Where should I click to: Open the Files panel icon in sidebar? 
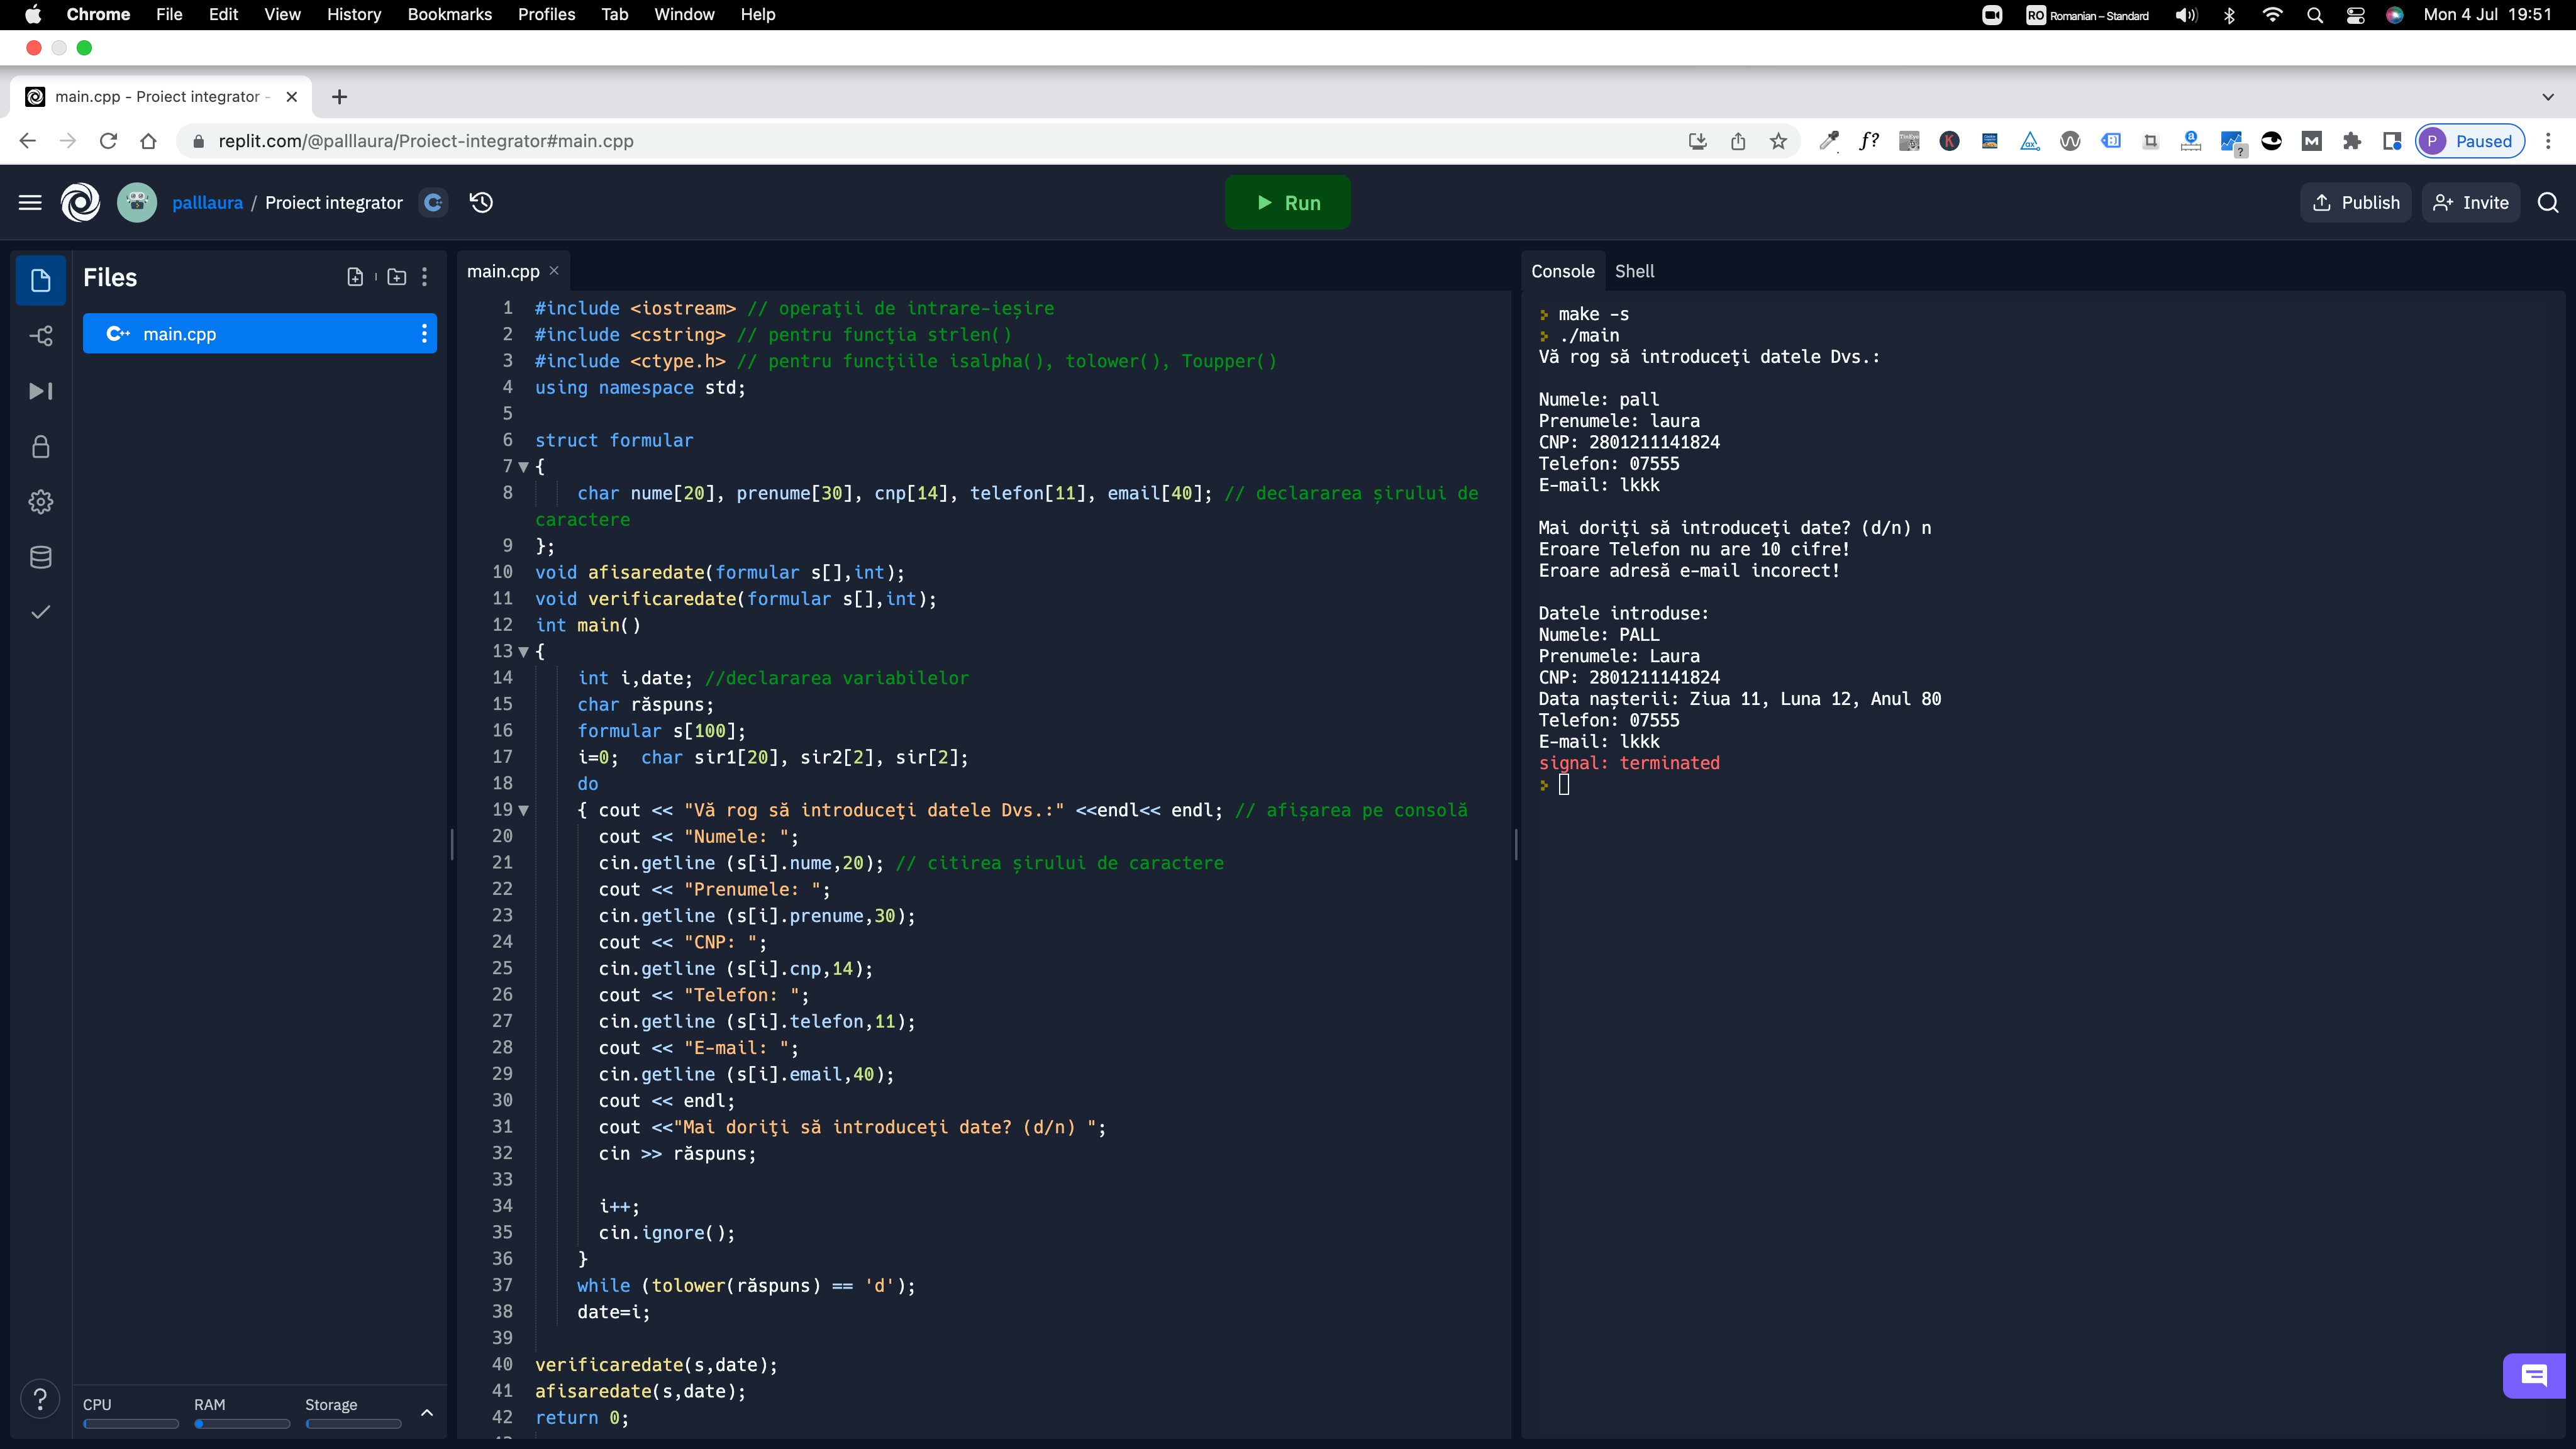pyautogui.click(x=40, y=280)
